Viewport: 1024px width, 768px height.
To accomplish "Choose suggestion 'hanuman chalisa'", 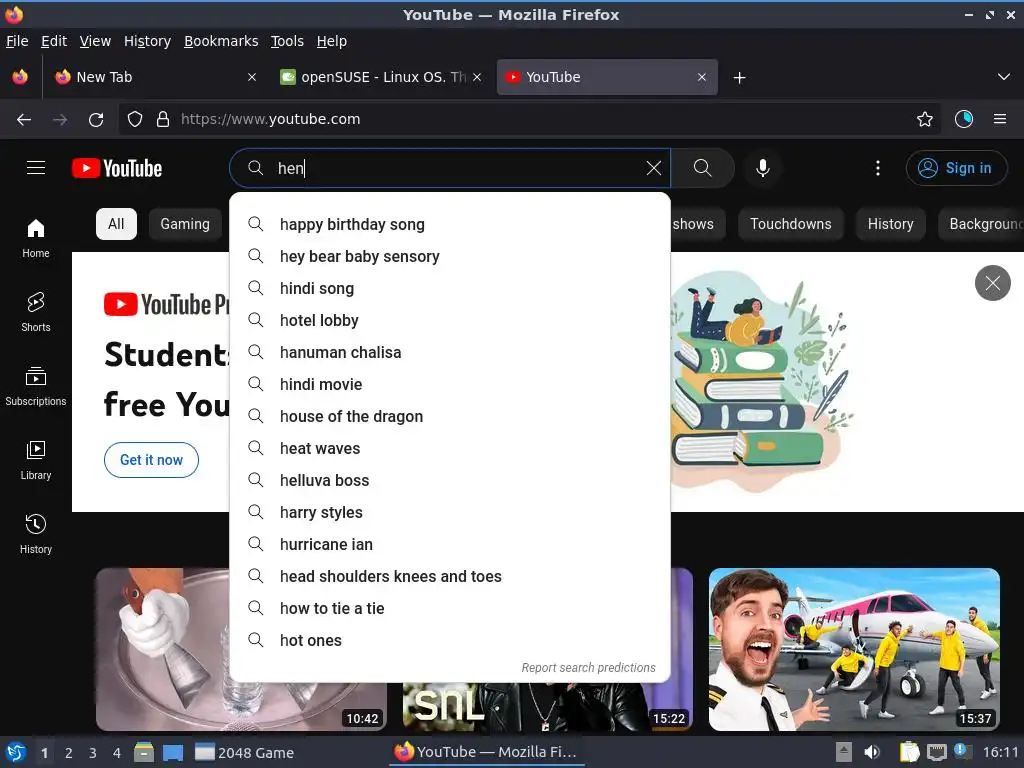I will point(450,353).
